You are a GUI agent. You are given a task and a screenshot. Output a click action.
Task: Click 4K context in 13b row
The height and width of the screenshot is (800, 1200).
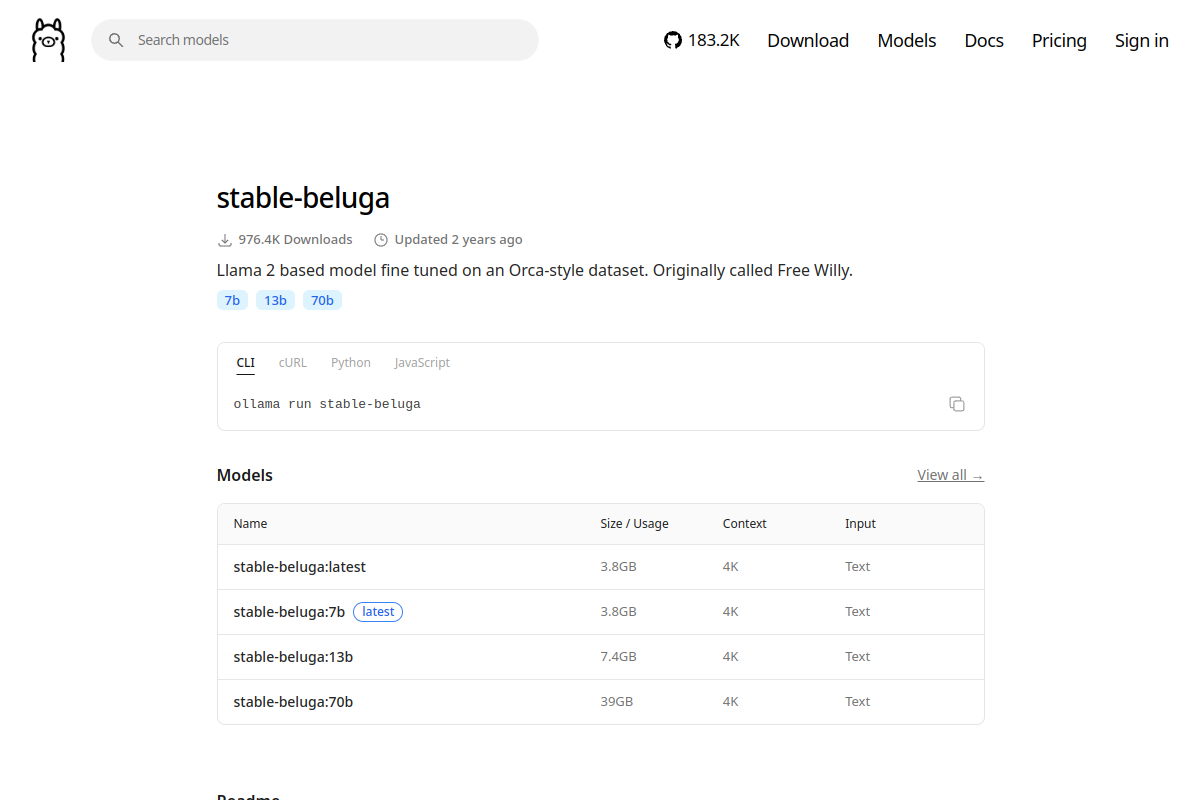731,657
